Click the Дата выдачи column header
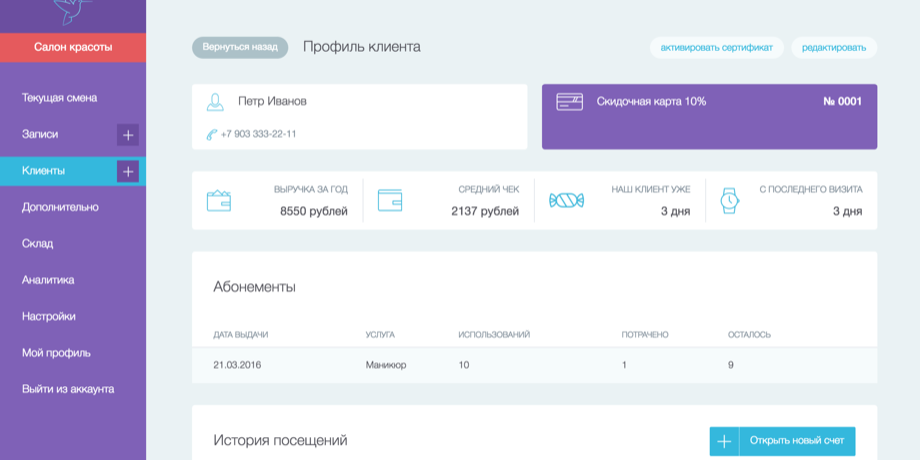Viewport: 920px width, 460px height. [241, 335]
